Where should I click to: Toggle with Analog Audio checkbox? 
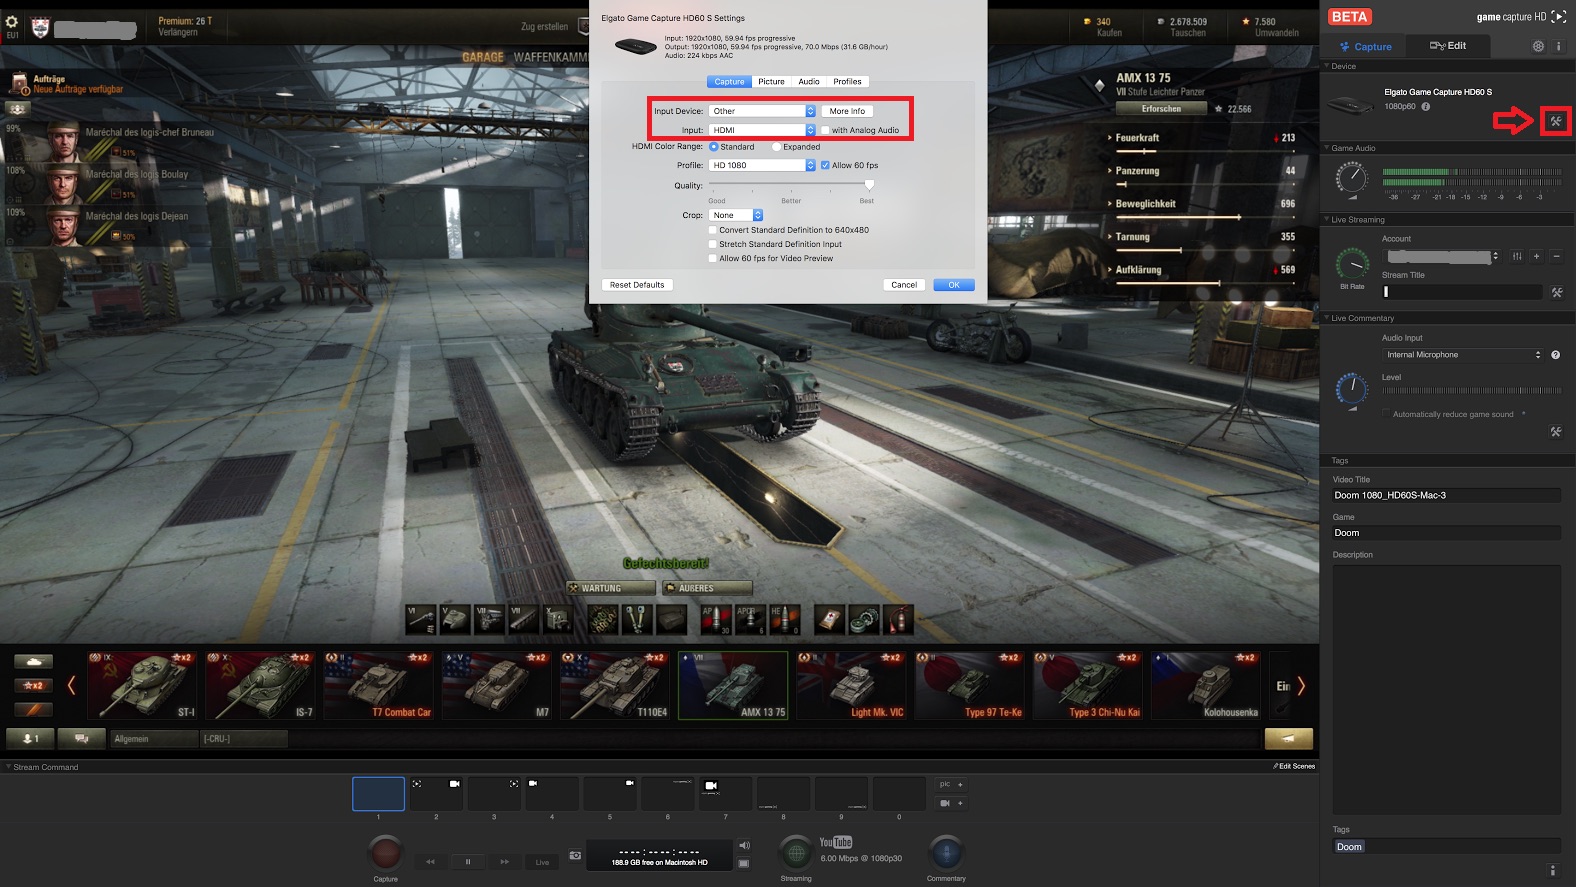pyautogui.click(x=825, y=130)
